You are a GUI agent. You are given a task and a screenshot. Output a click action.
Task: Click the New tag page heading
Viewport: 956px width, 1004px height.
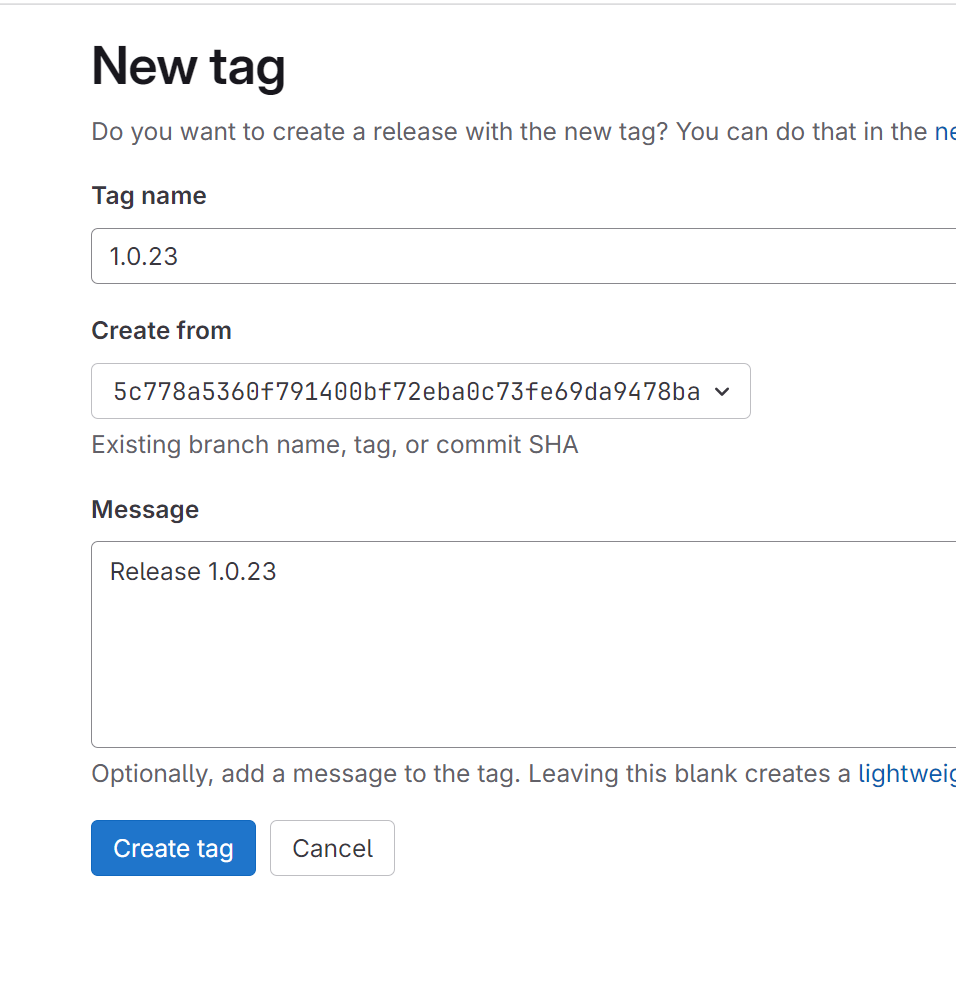(189, 67)
